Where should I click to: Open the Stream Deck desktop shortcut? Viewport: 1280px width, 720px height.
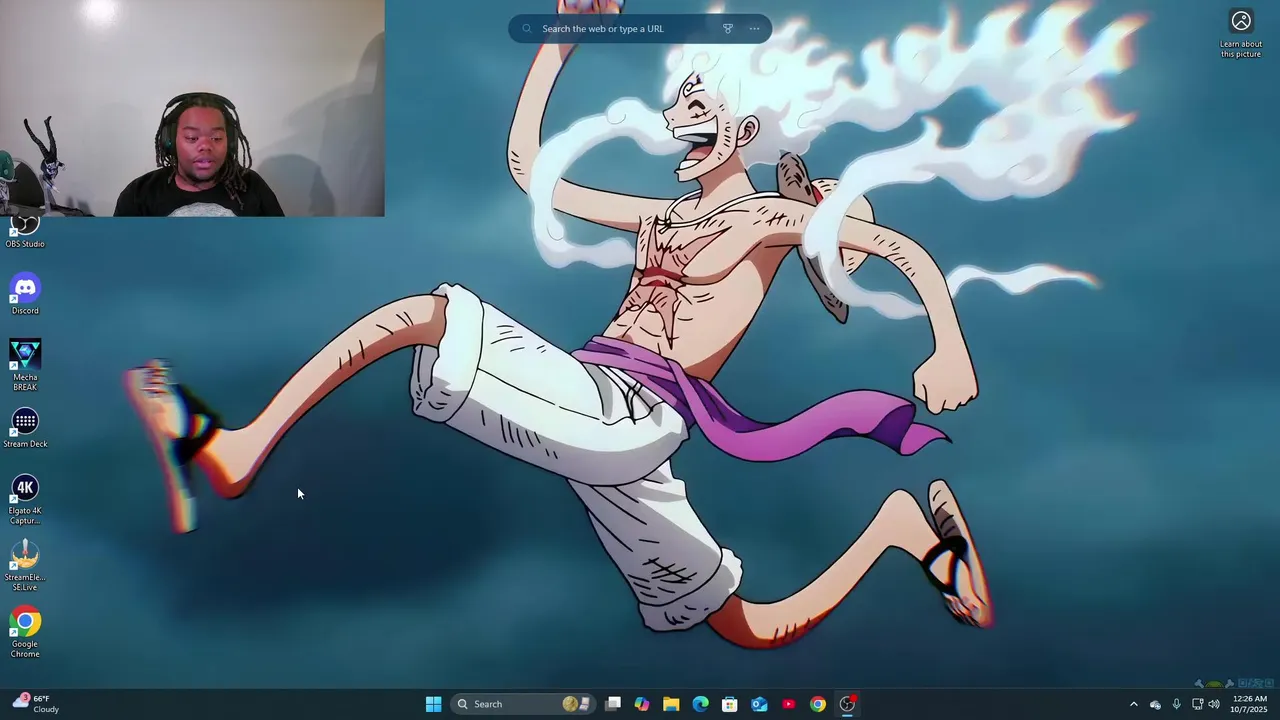click(x=25, y=428)
